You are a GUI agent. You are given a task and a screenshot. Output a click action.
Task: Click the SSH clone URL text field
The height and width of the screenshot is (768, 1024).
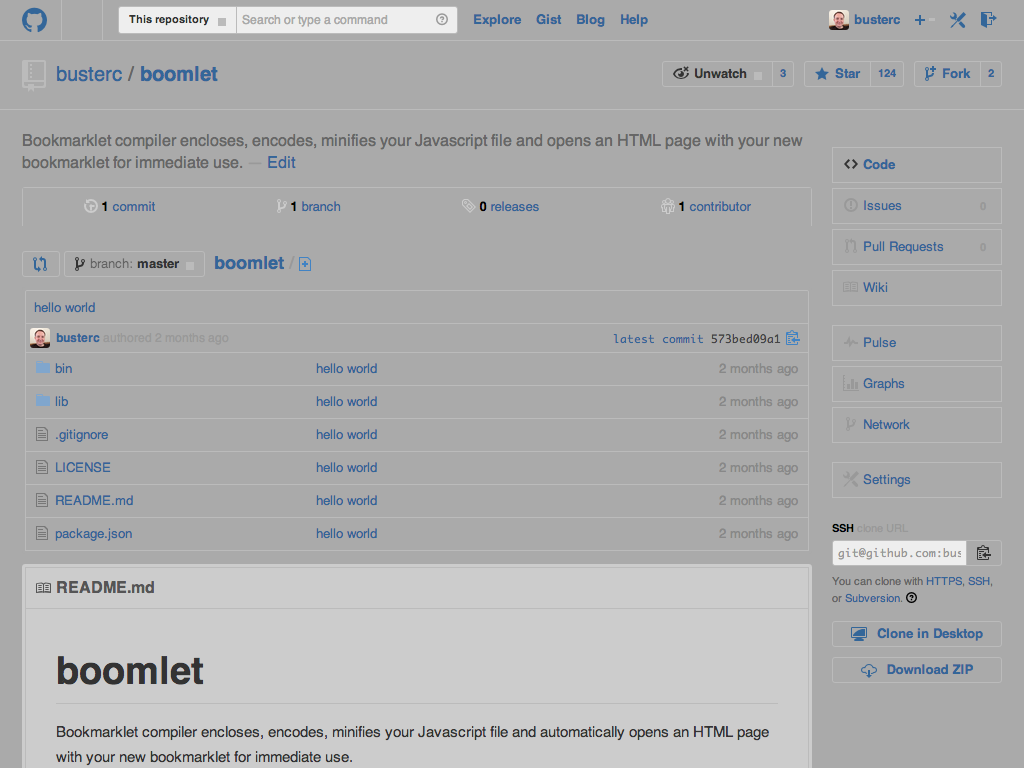899,553
